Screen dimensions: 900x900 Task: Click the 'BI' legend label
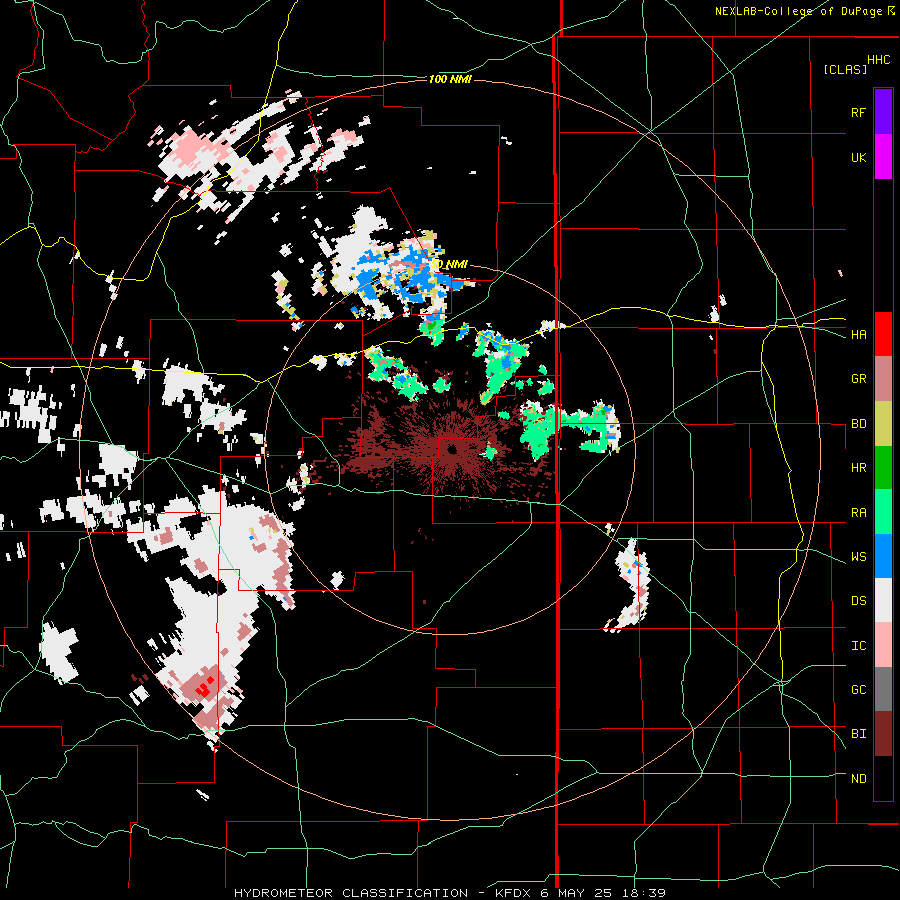pos(858,734)
